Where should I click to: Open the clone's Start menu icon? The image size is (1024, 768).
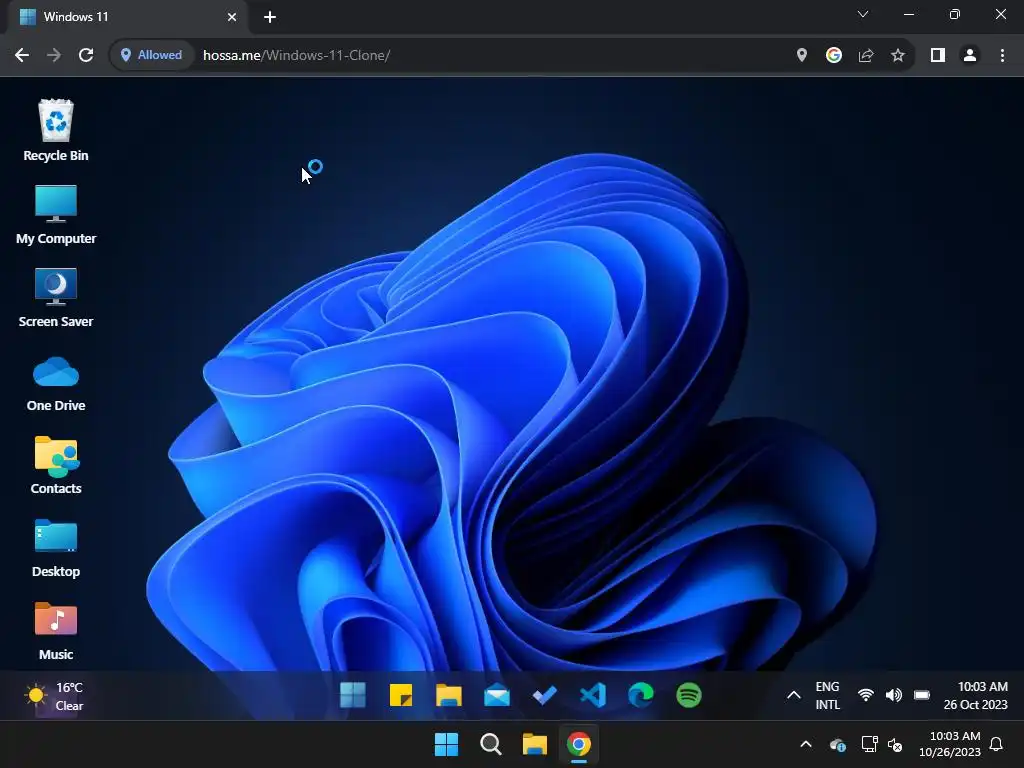tap(353, 696)
